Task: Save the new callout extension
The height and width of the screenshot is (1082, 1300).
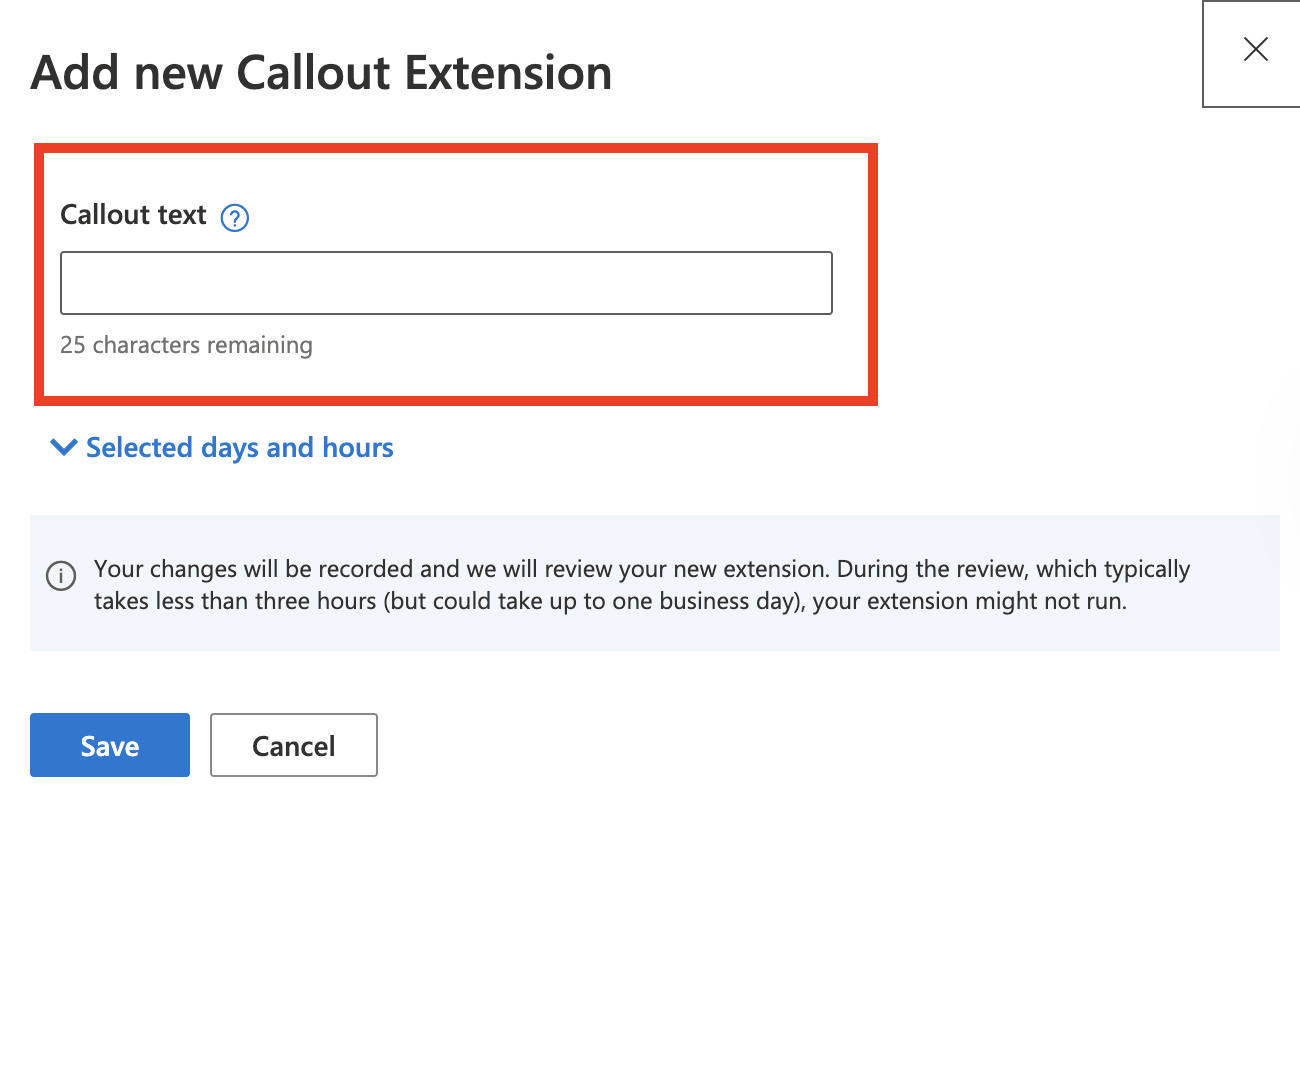Action: [110, 745]
